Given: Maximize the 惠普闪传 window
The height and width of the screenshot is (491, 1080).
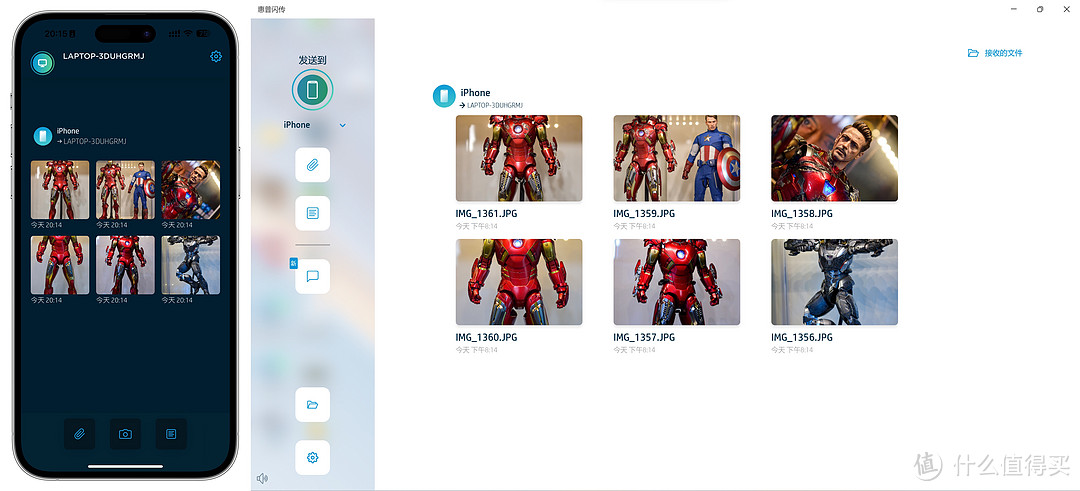Looking at the screenshot, I should 1039,9.
